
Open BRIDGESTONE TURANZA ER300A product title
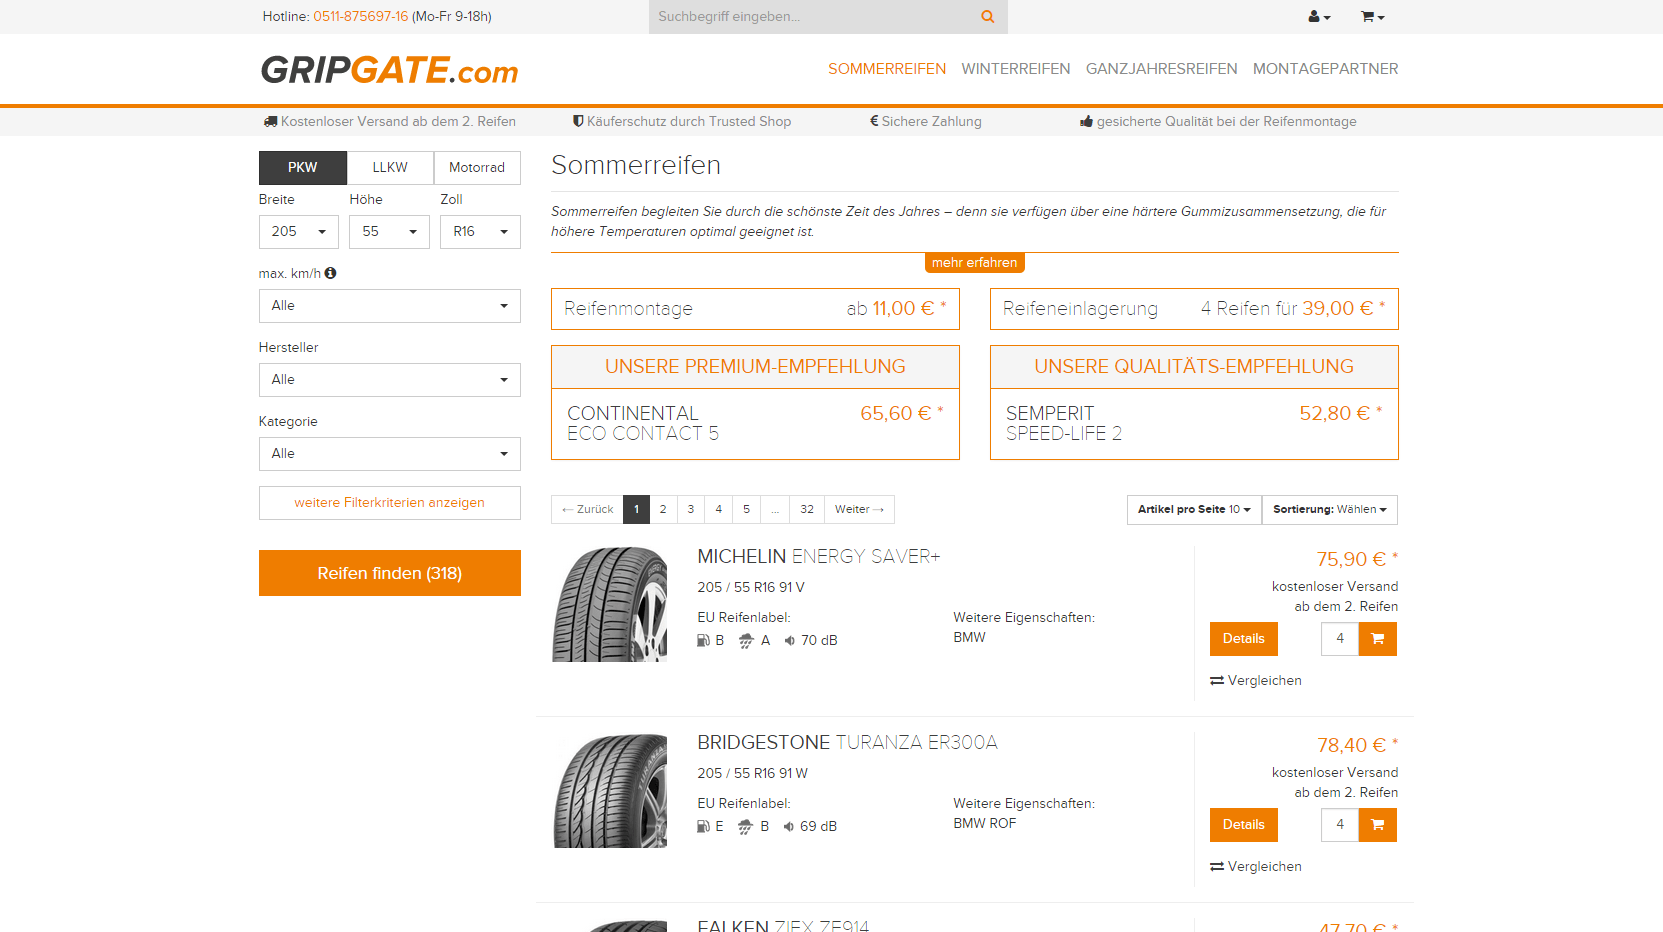tap(848, 743)
